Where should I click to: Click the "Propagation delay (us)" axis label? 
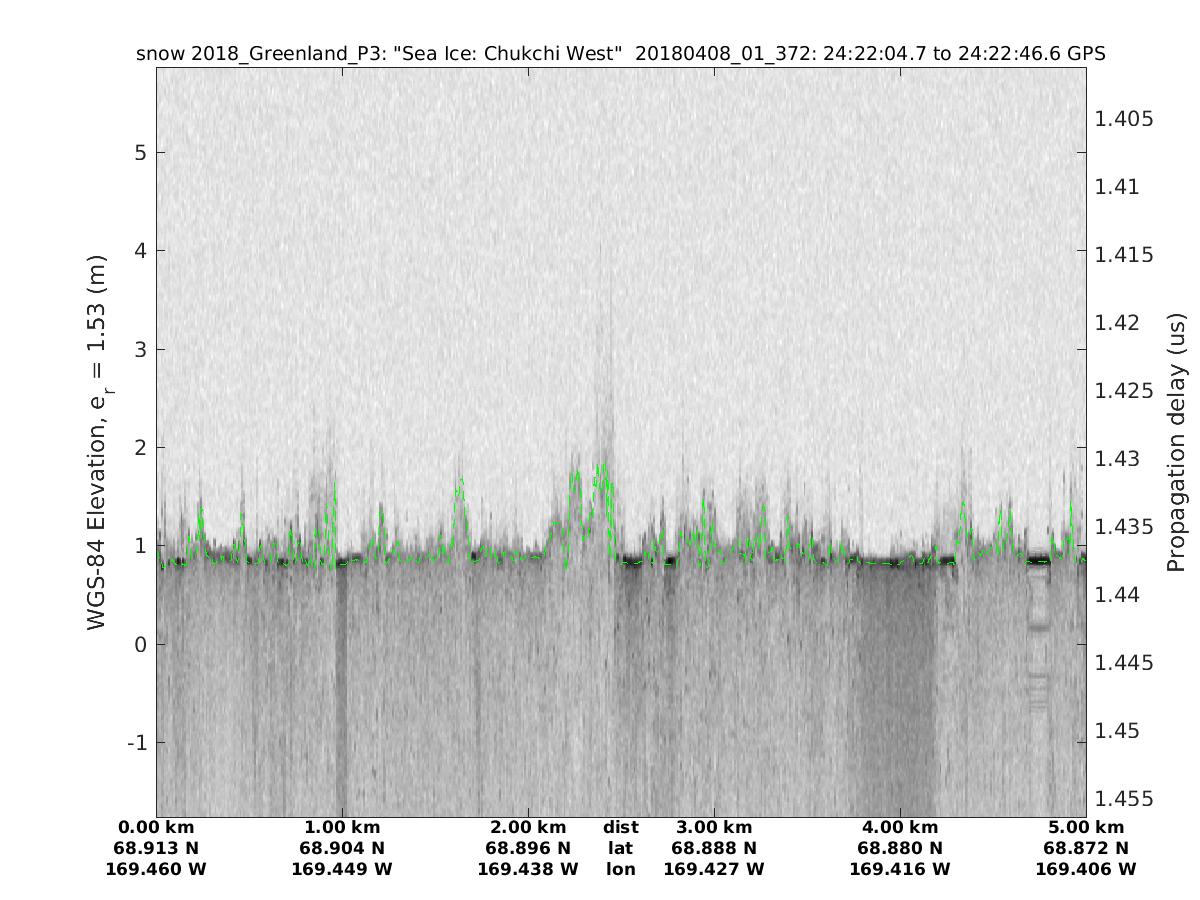[1176, 442]
